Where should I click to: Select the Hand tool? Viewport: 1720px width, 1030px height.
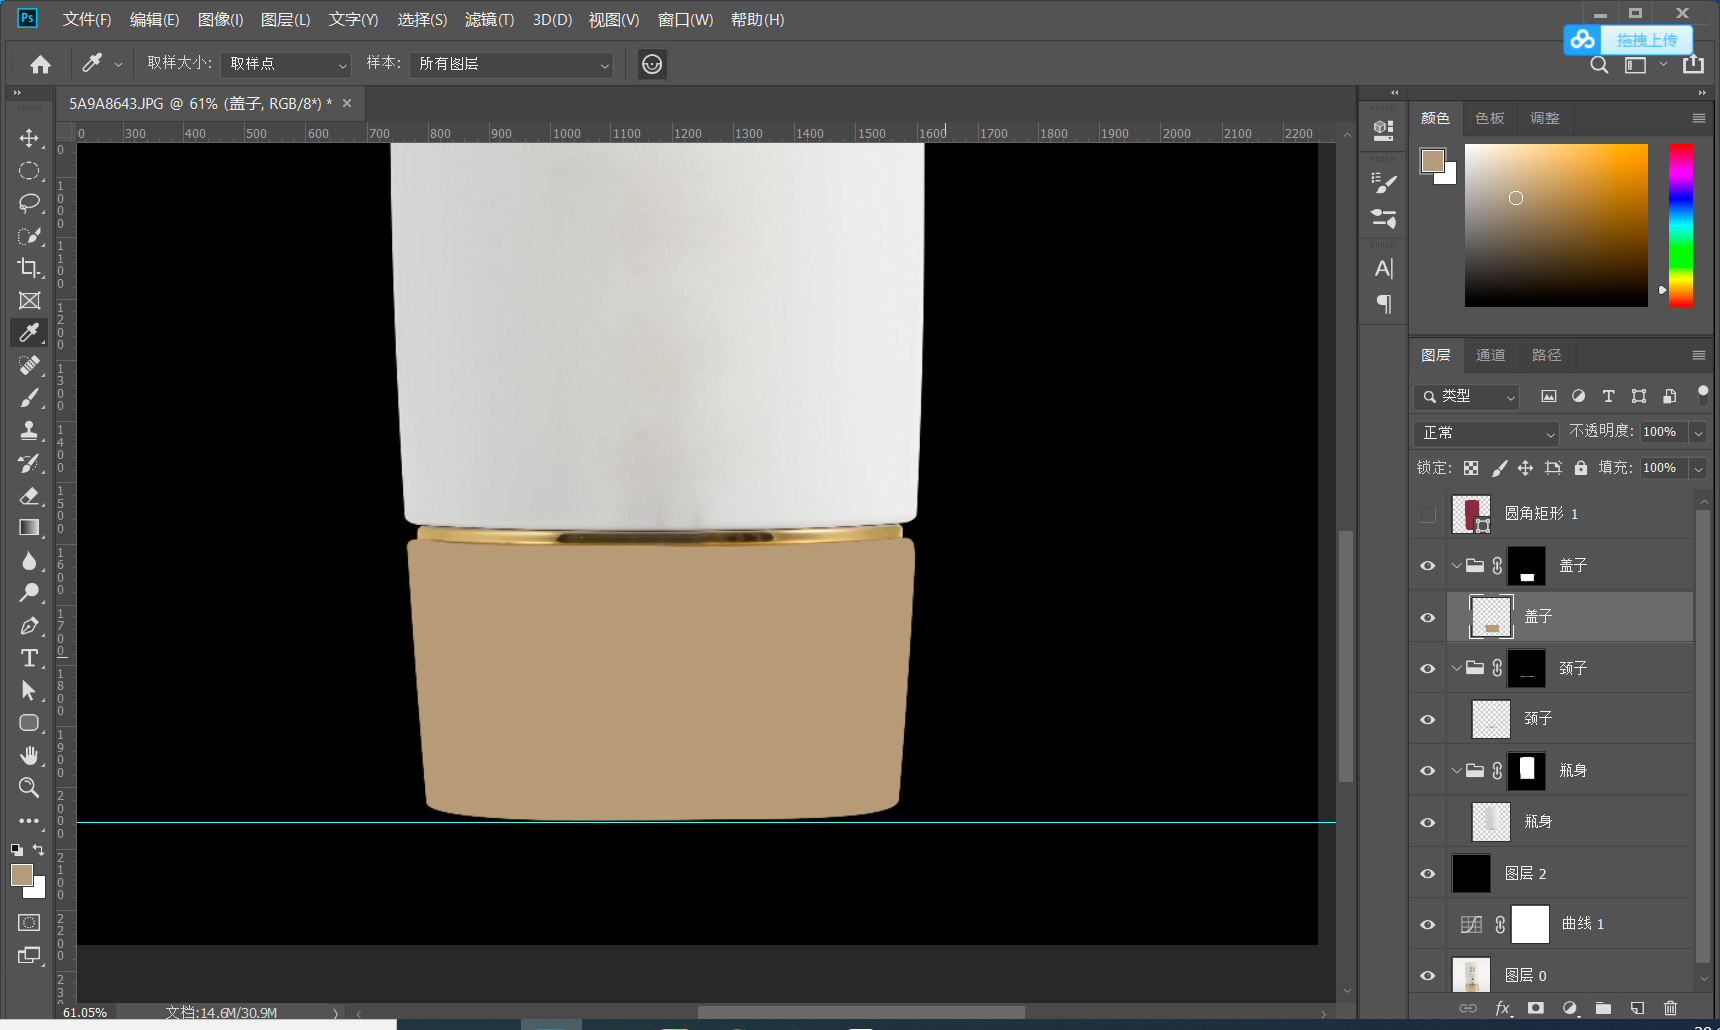29,755
